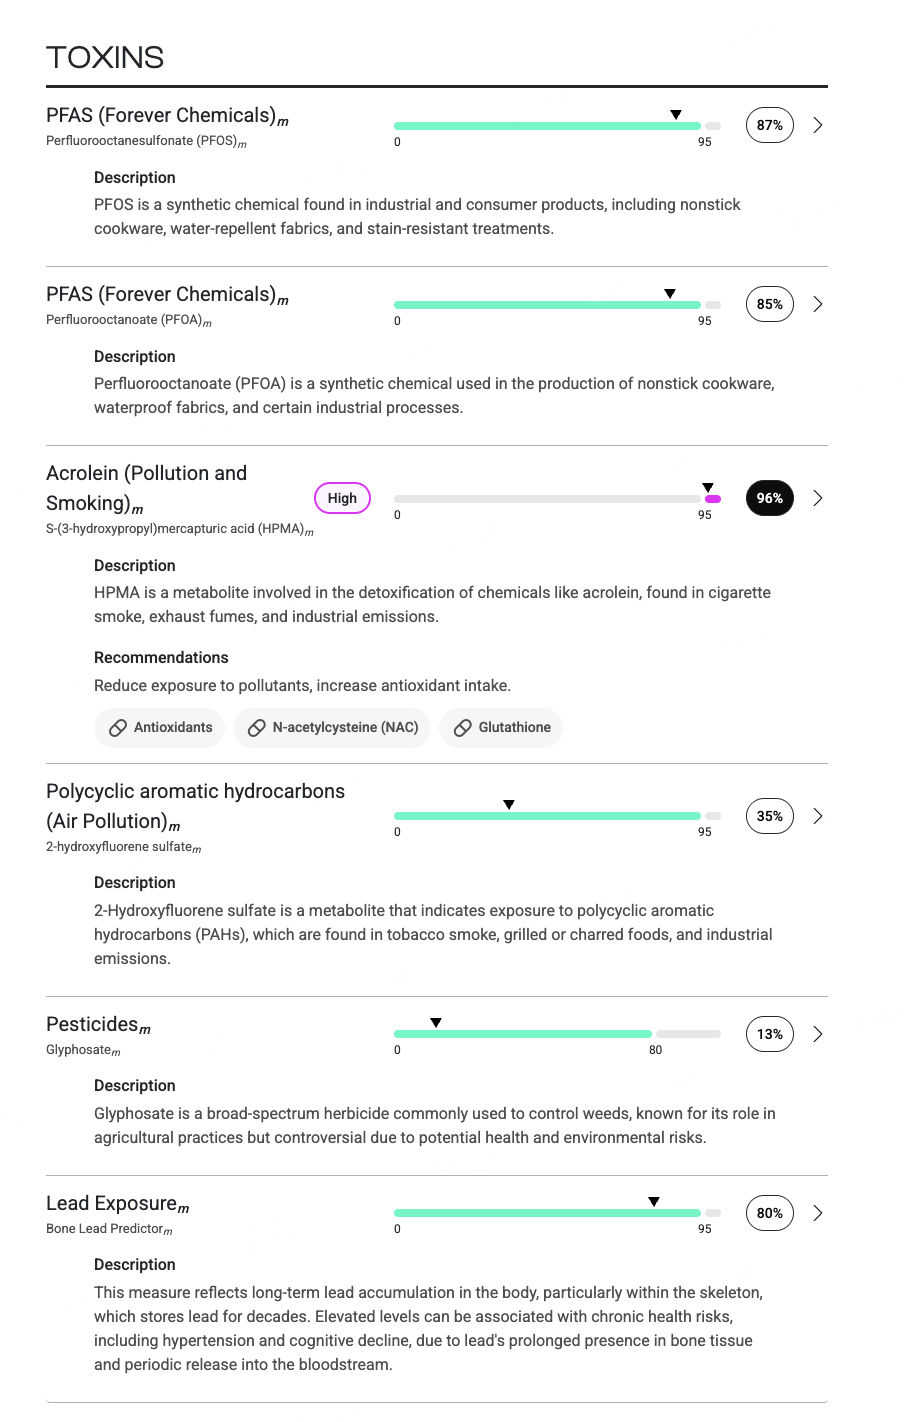Click the 80% Lead Exposure badge

pos(770,1213)
